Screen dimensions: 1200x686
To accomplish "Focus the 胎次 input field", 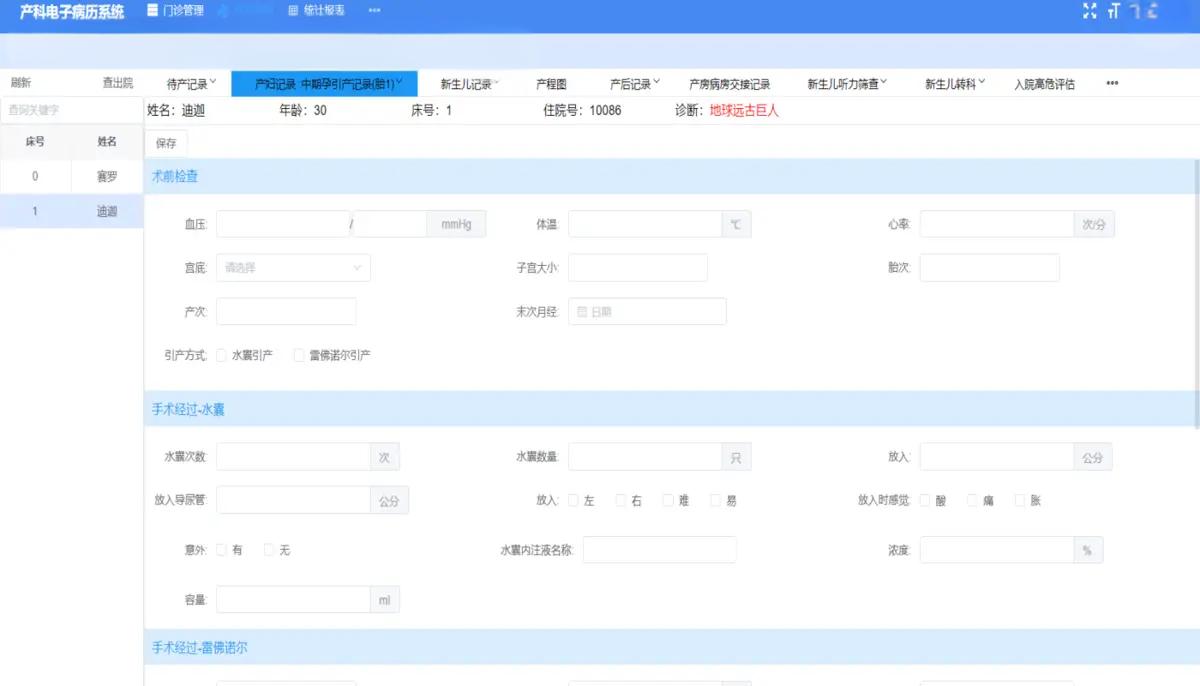I will tap(990, 268).
